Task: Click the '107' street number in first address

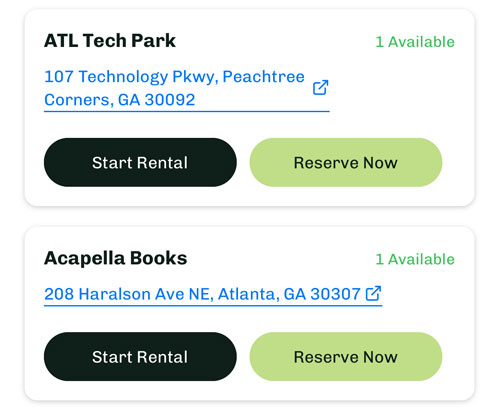Action: (x=59, y=77)
